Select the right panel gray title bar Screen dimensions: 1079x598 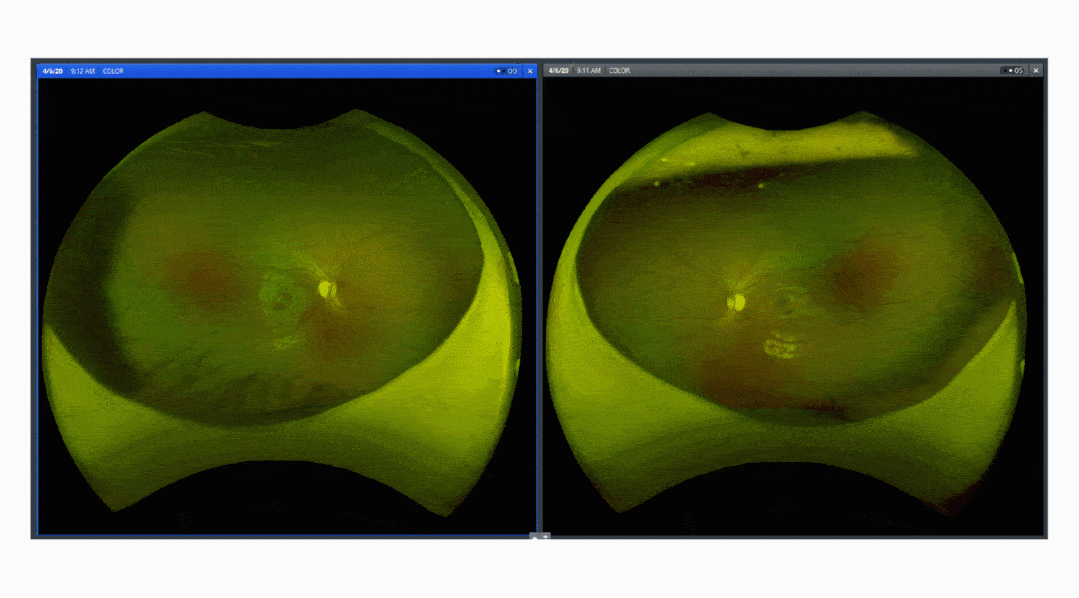[x=800, y=71]
